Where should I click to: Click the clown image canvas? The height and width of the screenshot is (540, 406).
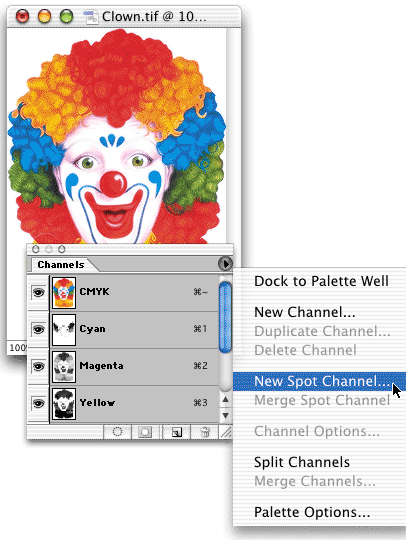pyautogui.click(x=116, y=136)
